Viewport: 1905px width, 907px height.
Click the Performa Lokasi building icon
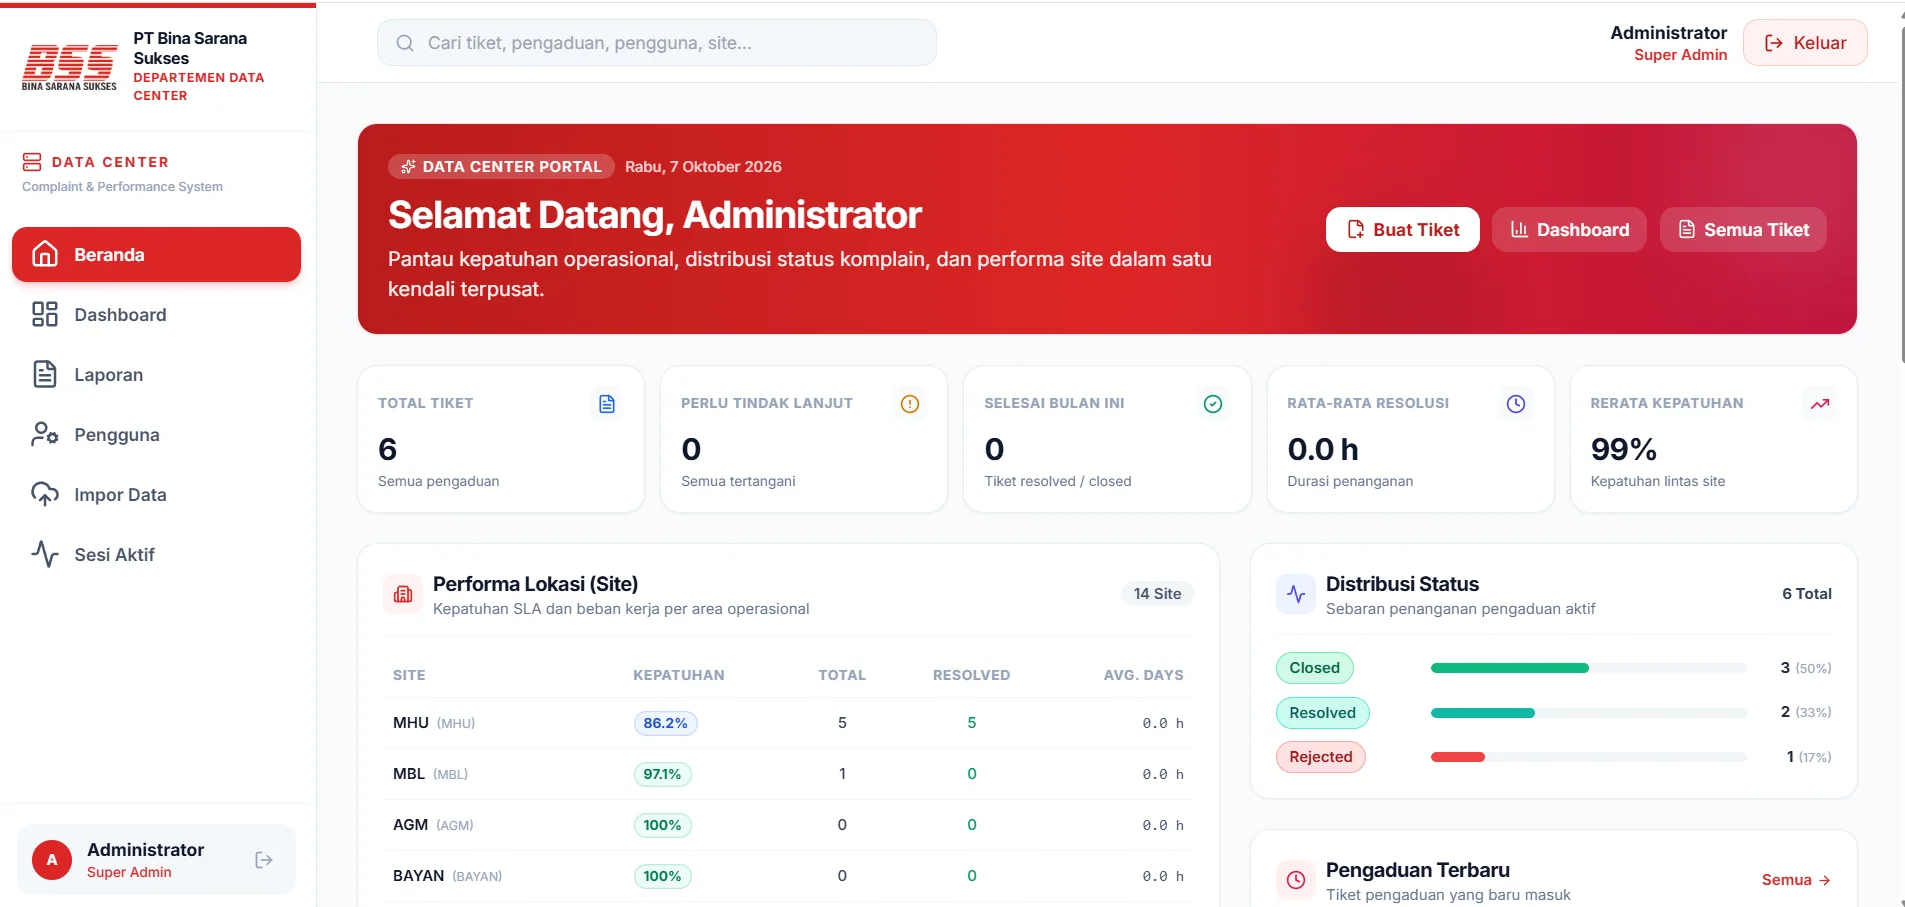point(403,595)
